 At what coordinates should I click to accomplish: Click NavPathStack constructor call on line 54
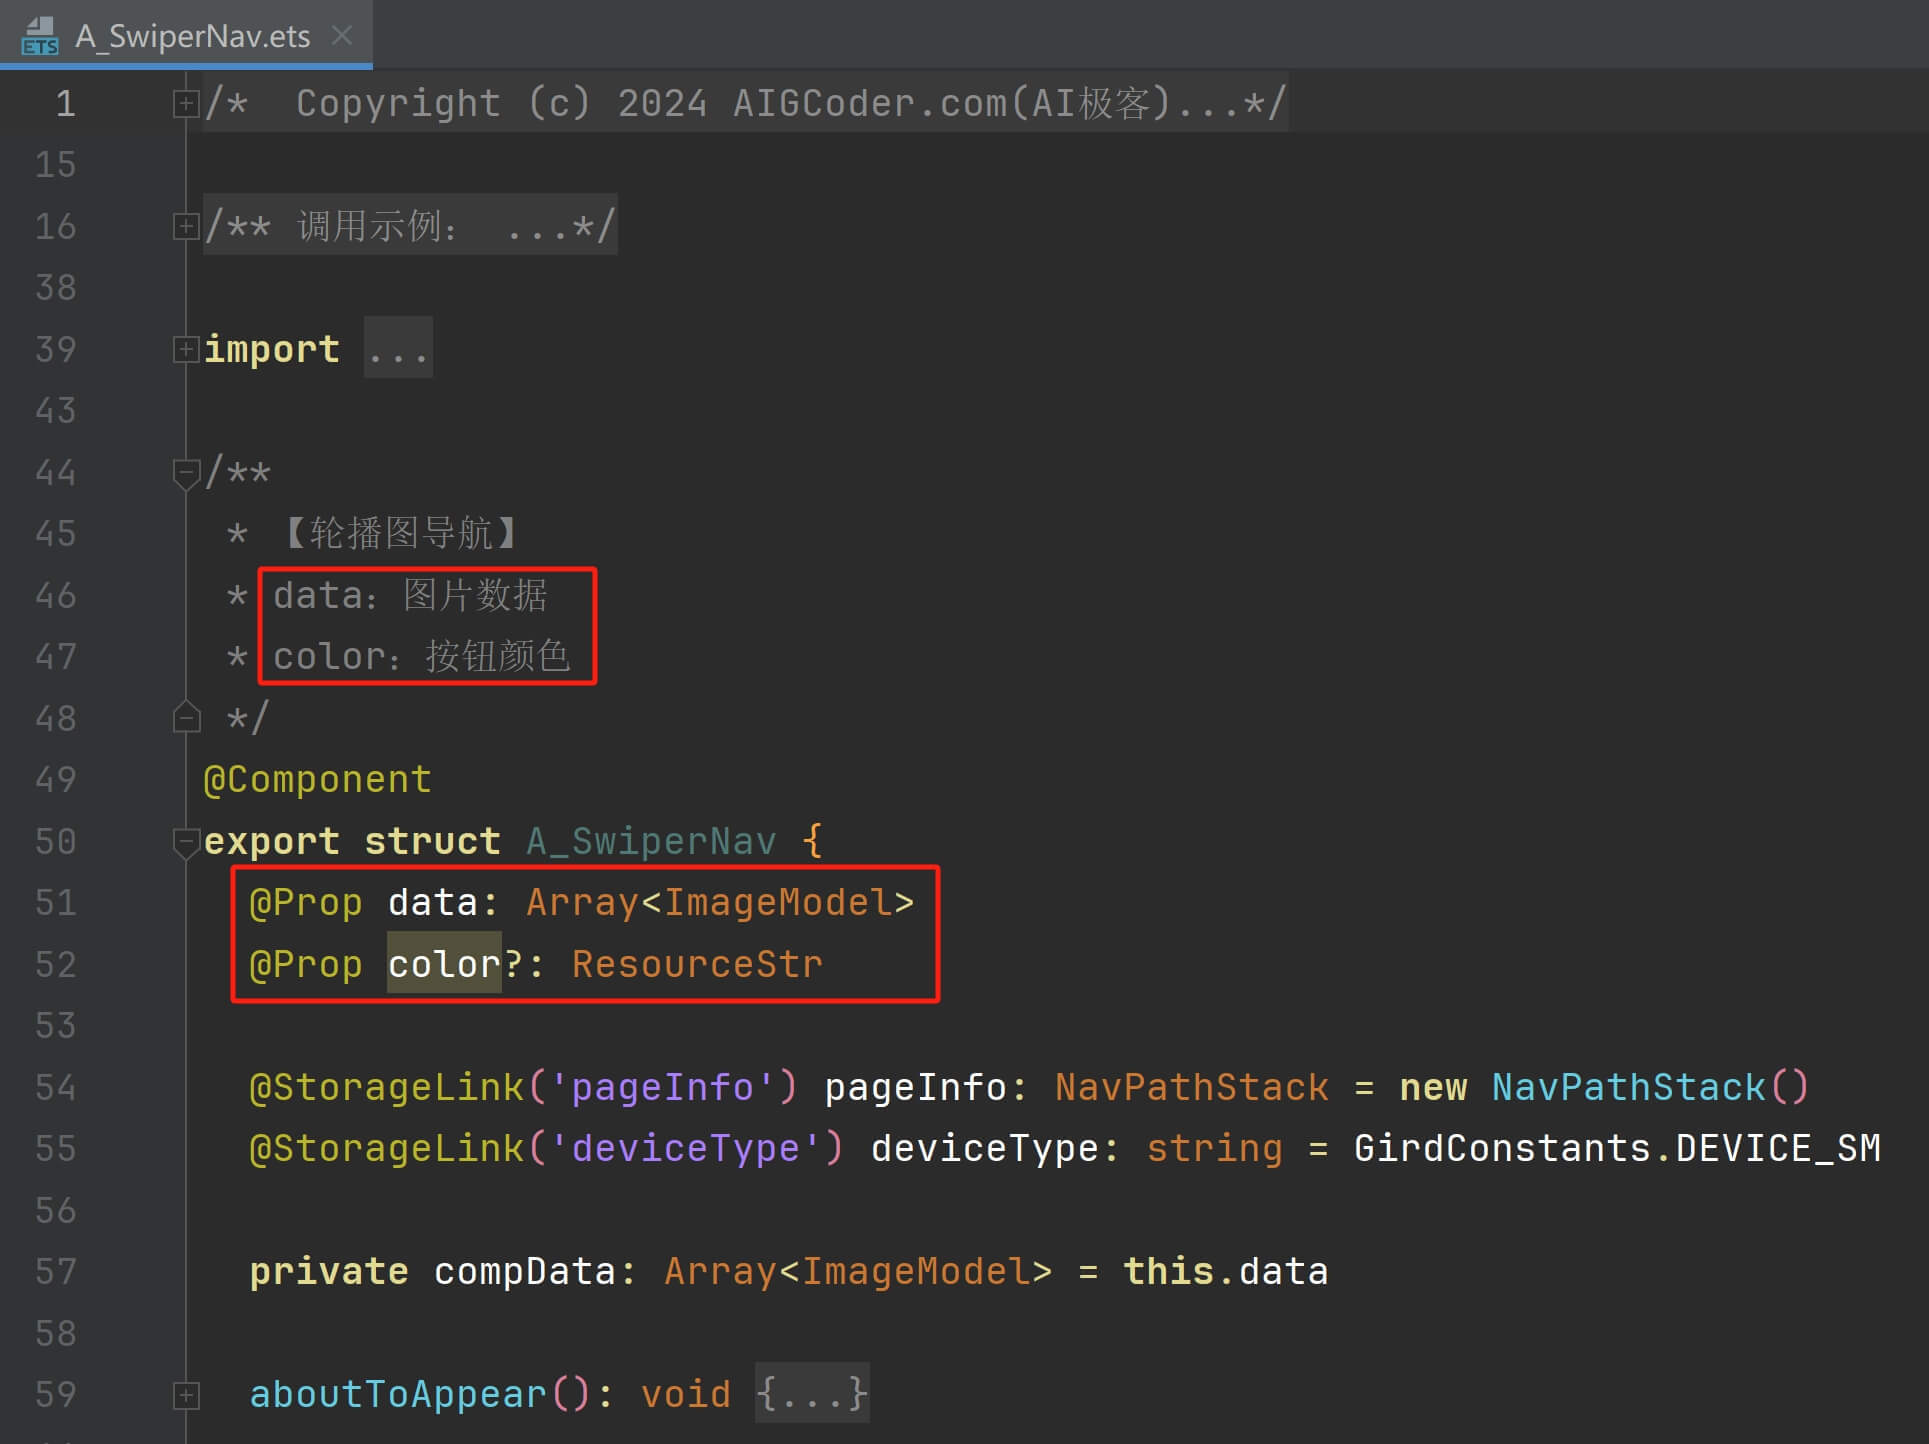pyautogui.click(x=1628, y=1087)
